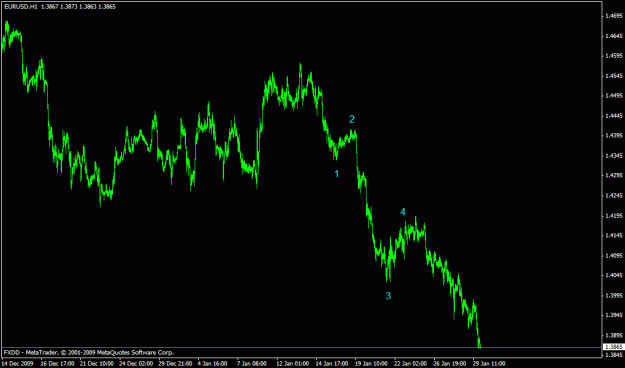The width and height of the screenshot is (625, 368).
Task: Click the 22 Jan 02:00 time label
Action: click(411, 364)
